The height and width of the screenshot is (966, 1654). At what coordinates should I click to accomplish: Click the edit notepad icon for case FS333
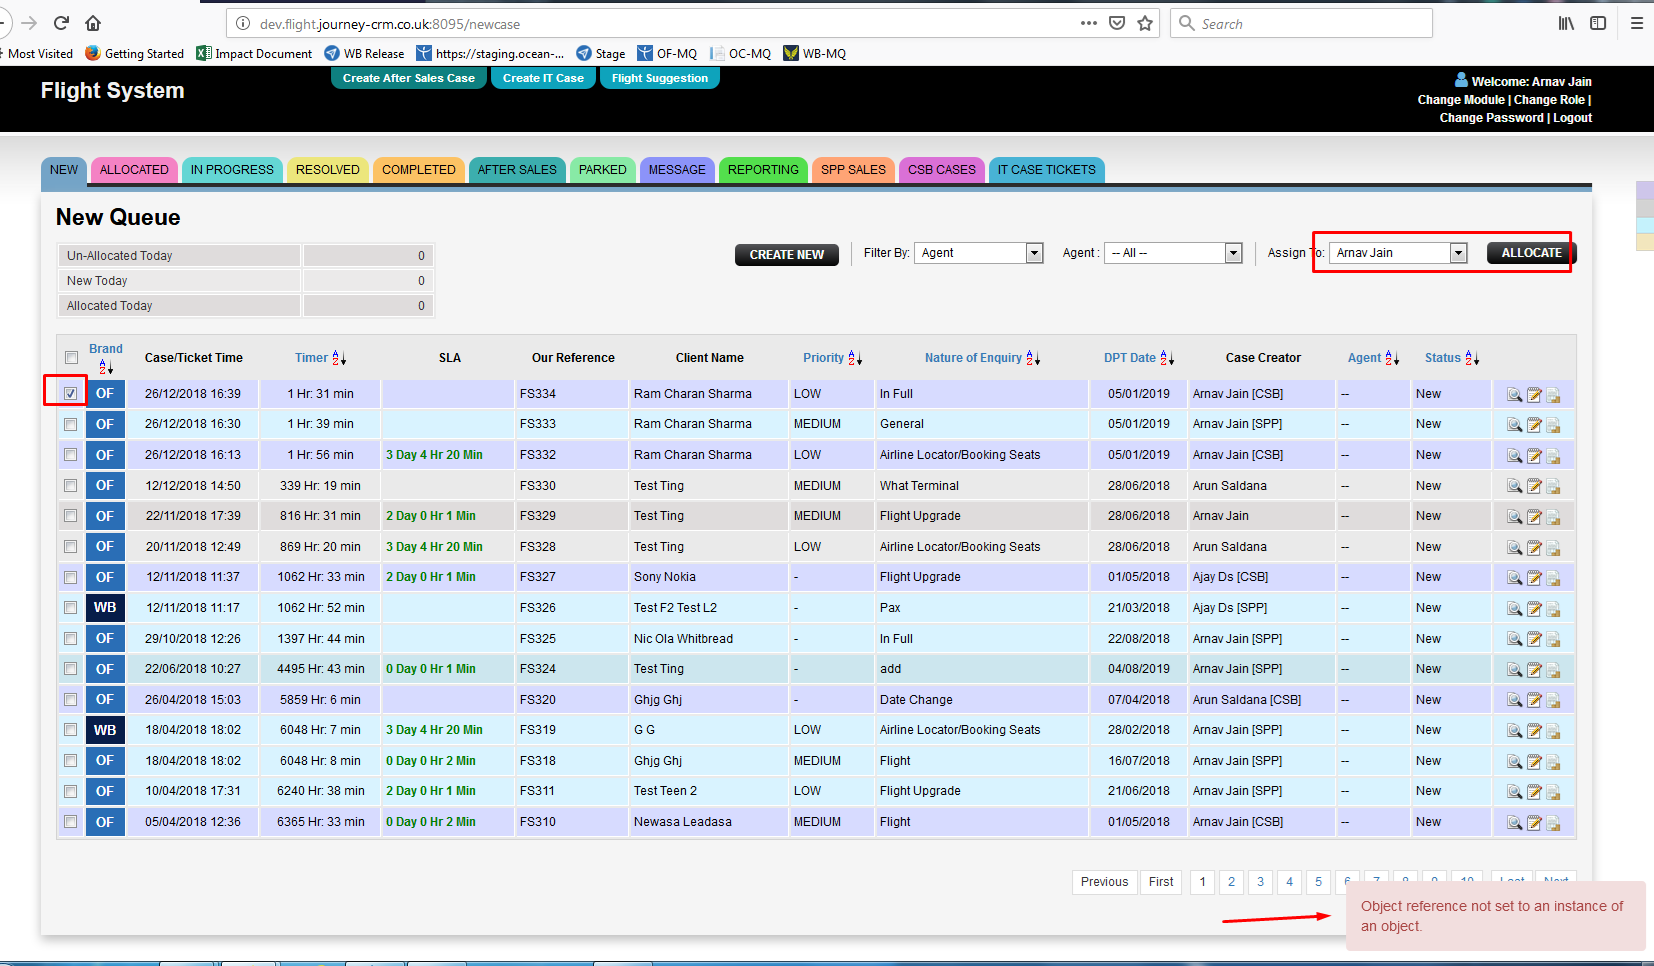click(1534, 426)
